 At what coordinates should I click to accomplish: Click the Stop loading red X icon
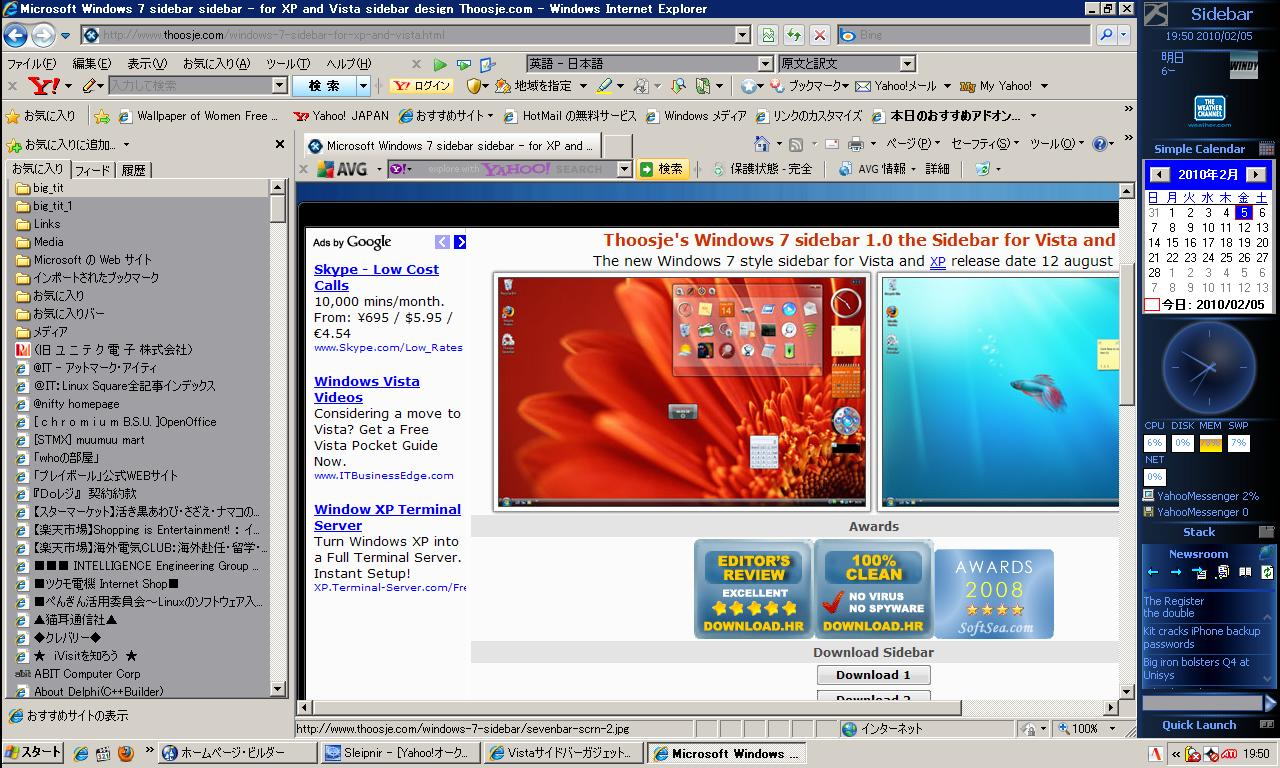pyautogui.click(x=819, y=35)
